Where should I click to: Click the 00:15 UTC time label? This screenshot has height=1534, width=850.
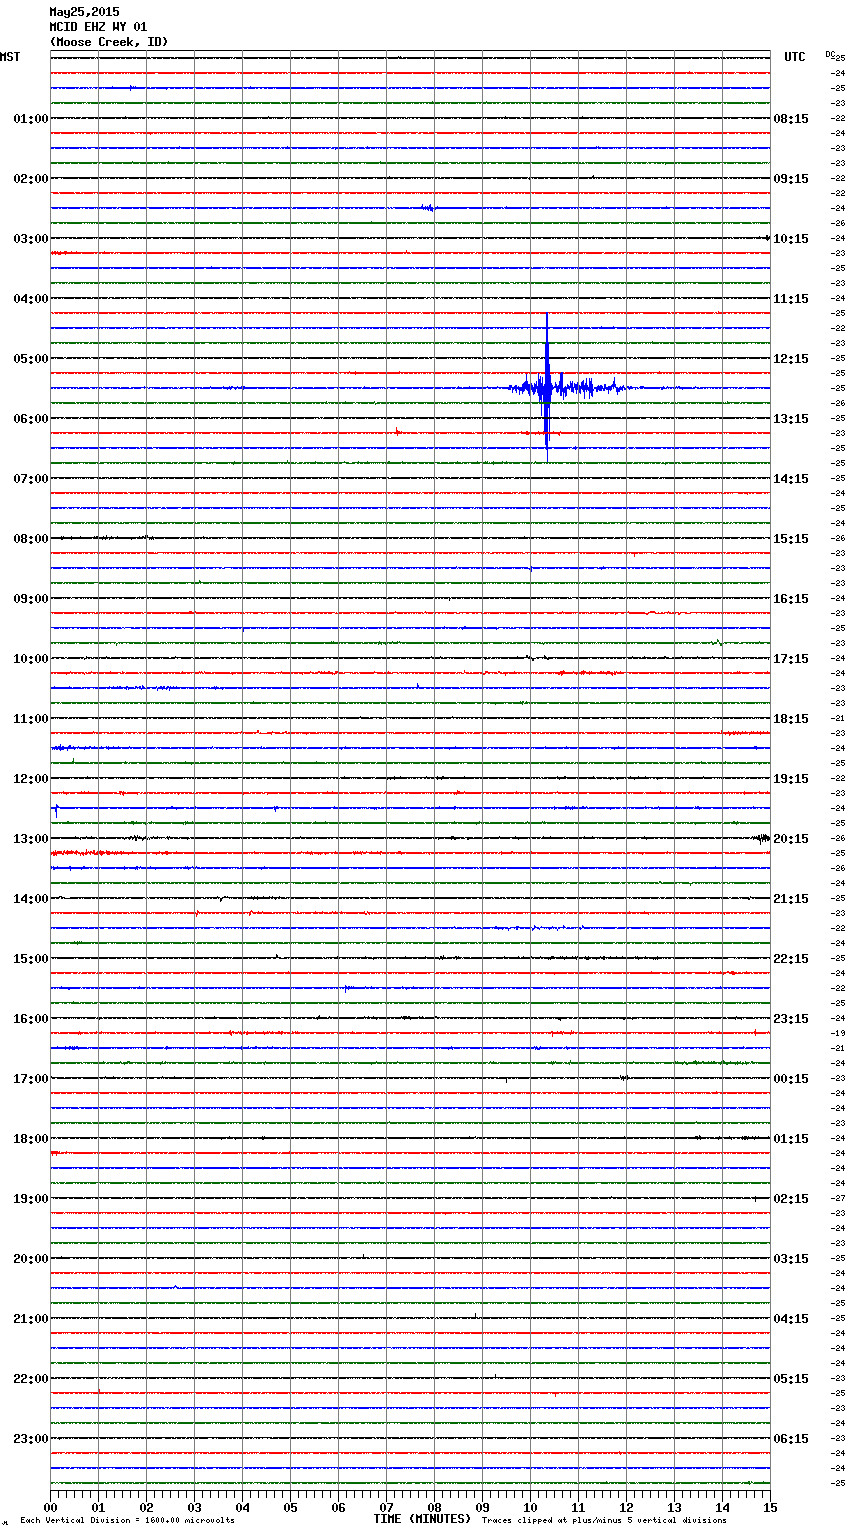pyautogui.click(x=791, y=1079)
